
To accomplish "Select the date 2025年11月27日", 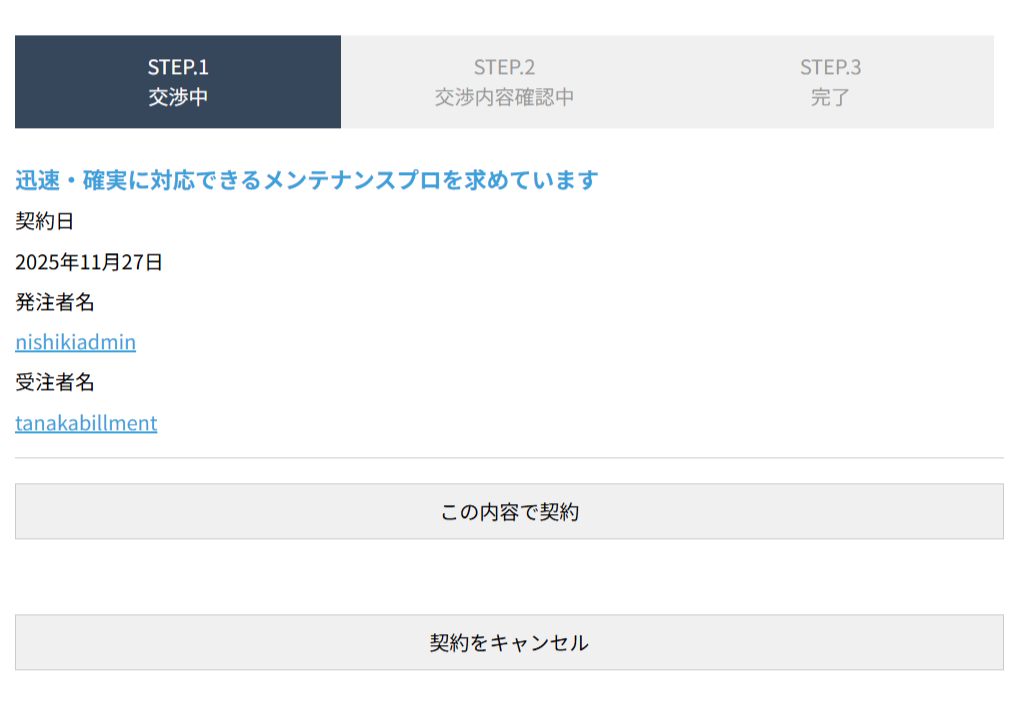I will coord(89,262).
